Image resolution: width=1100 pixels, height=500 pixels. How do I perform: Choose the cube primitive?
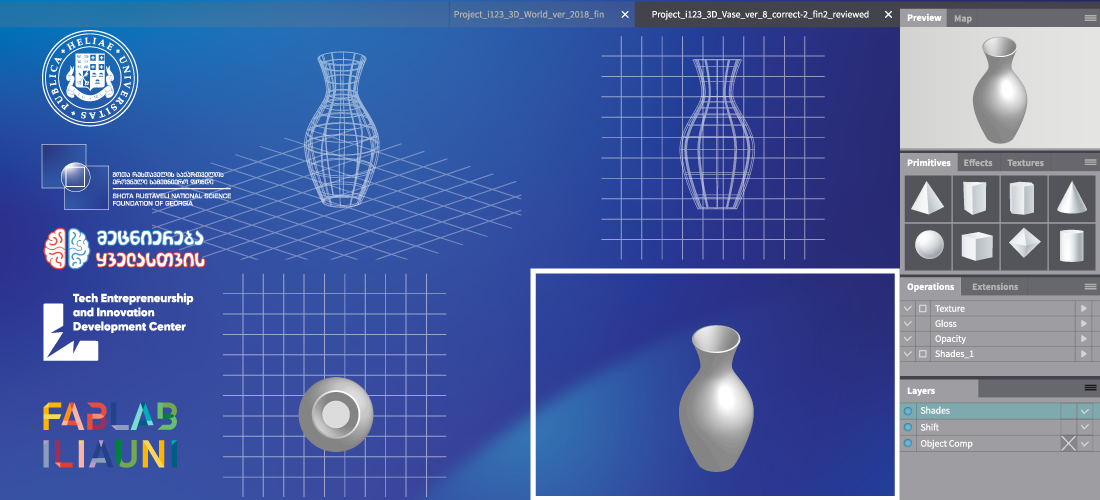point(974,246)
